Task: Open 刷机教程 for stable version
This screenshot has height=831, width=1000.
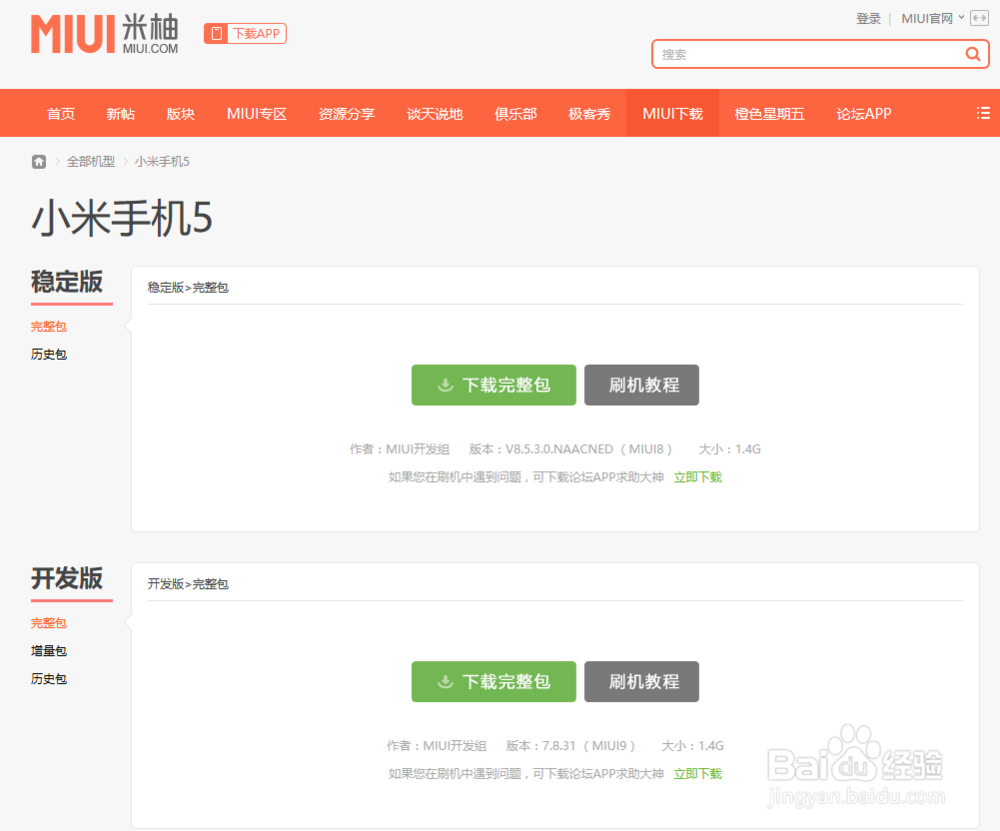Action: point(642,385)
